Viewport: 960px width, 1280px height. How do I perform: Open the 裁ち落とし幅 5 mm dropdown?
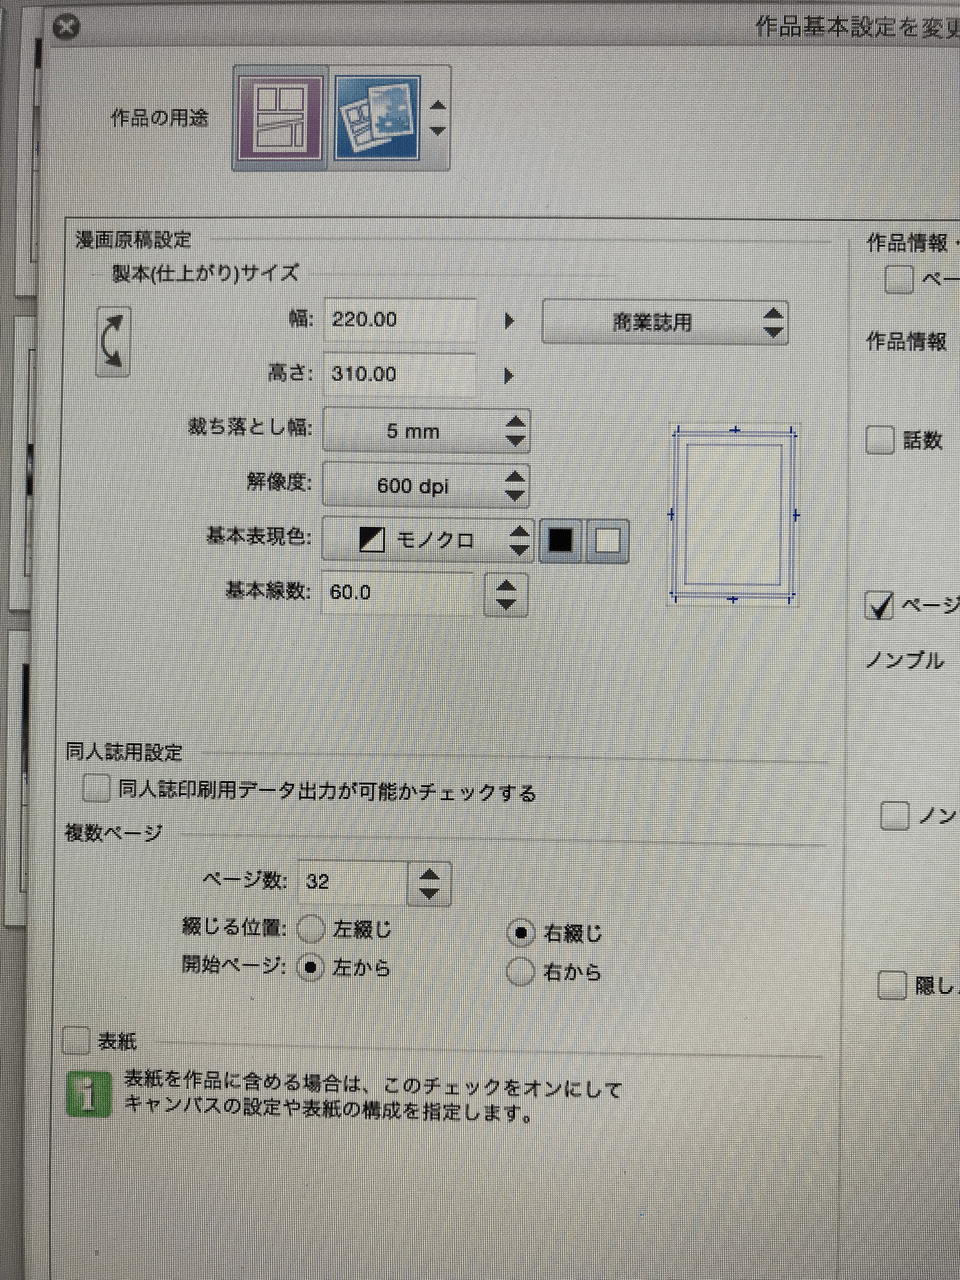pos(426,431)
